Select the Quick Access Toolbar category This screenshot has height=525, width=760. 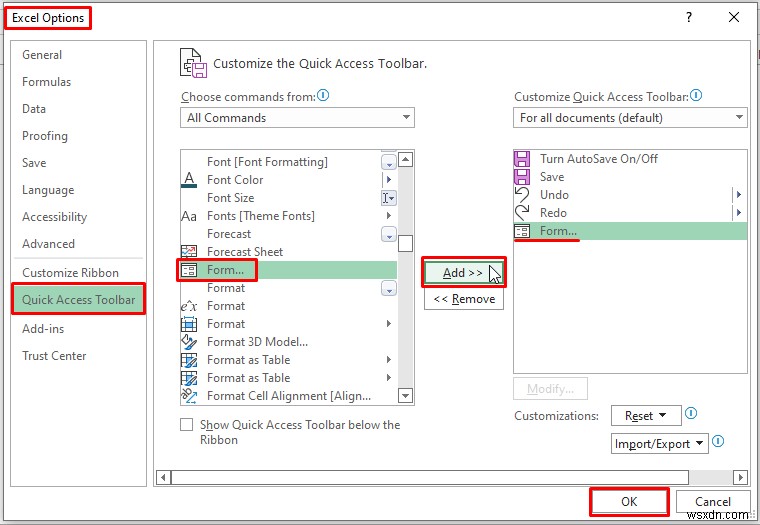[79, 300]
